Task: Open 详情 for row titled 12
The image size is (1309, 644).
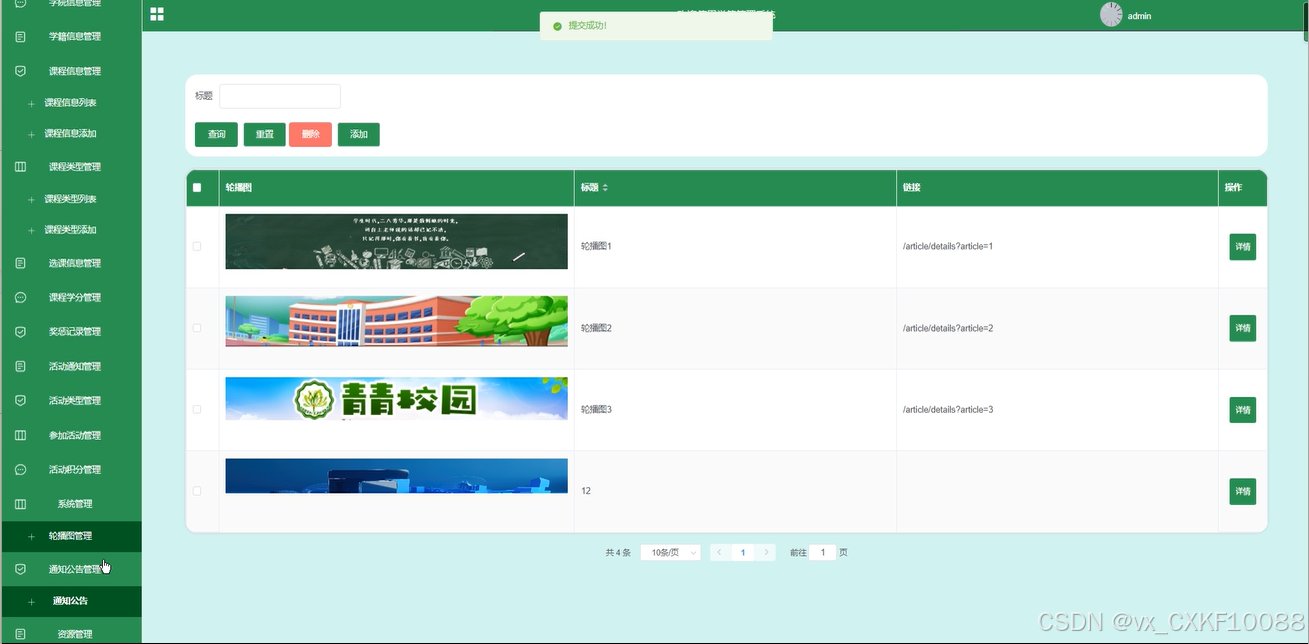Action: click(1243, 491)
